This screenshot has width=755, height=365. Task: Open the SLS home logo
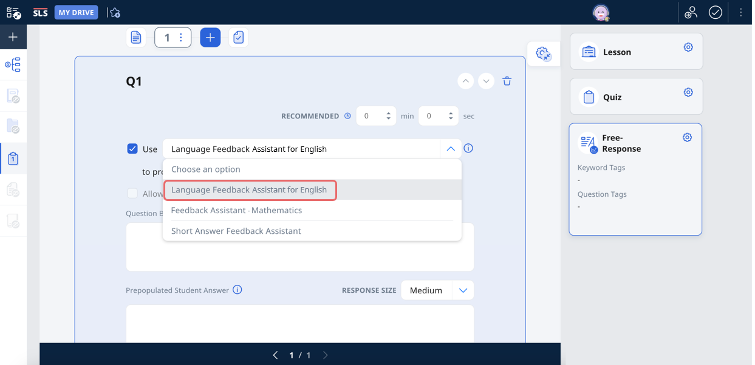point(40,13)
